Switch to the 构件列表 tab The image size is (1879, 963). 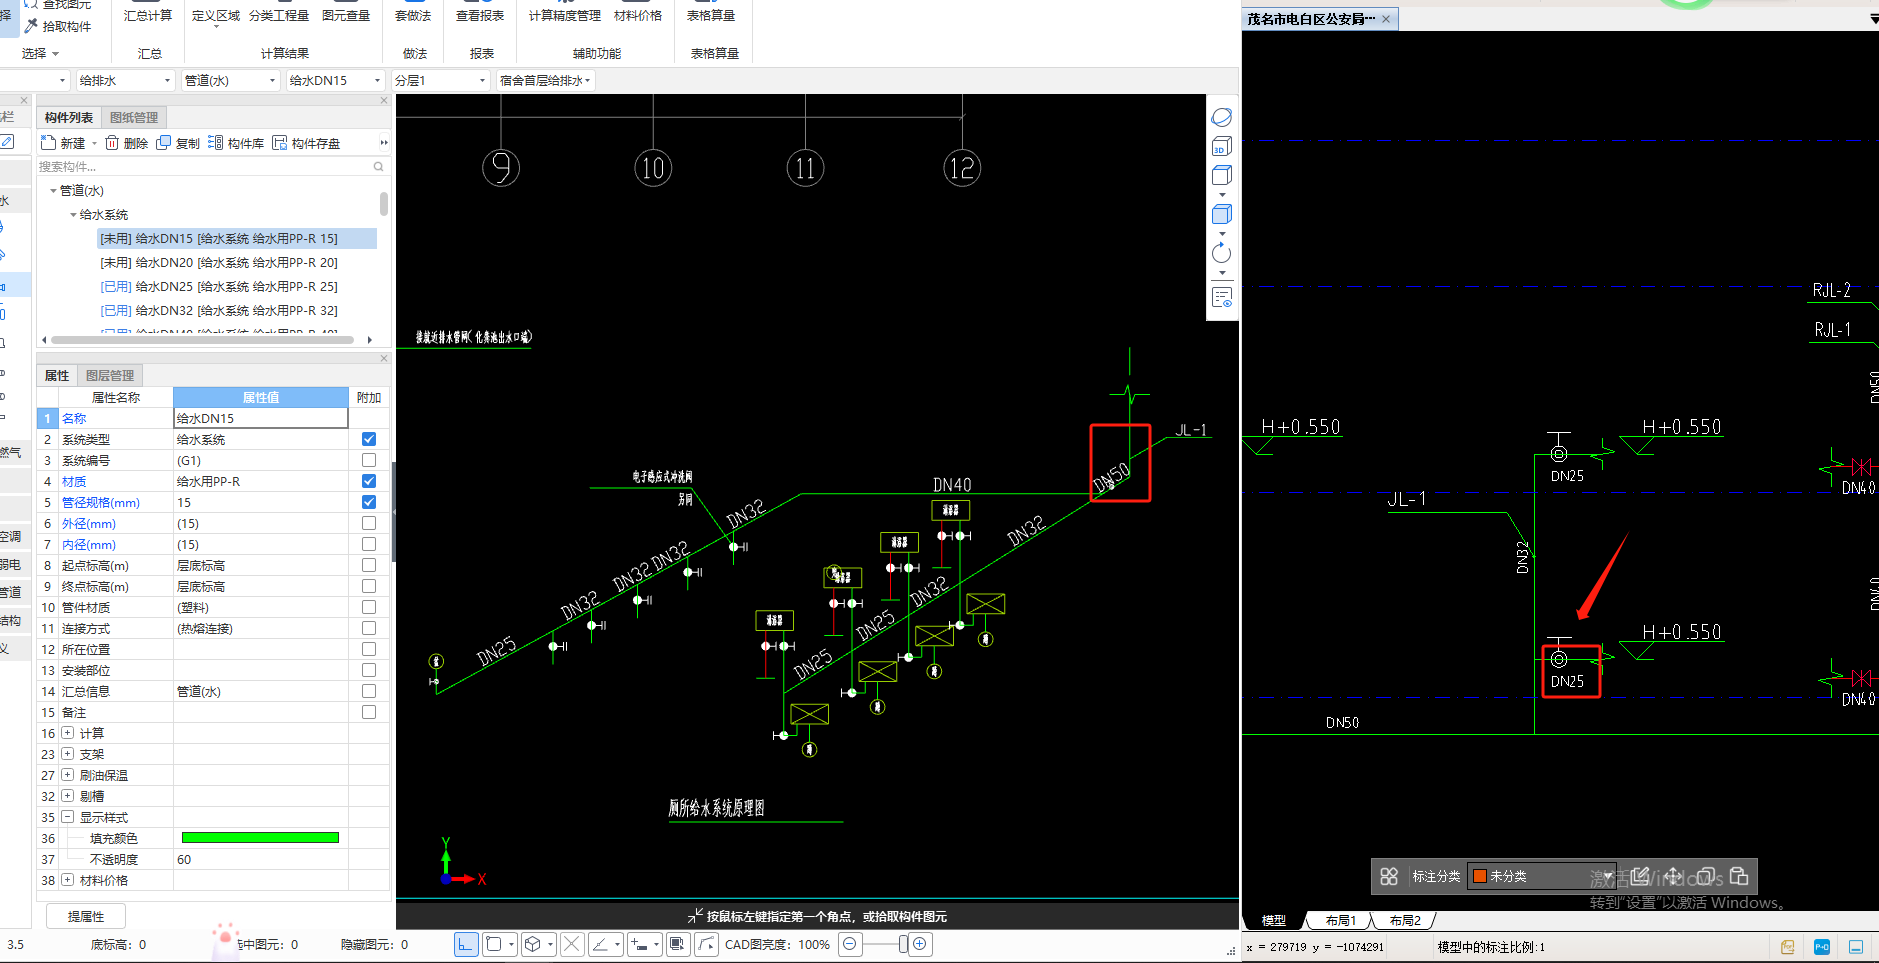click(69, 117)
